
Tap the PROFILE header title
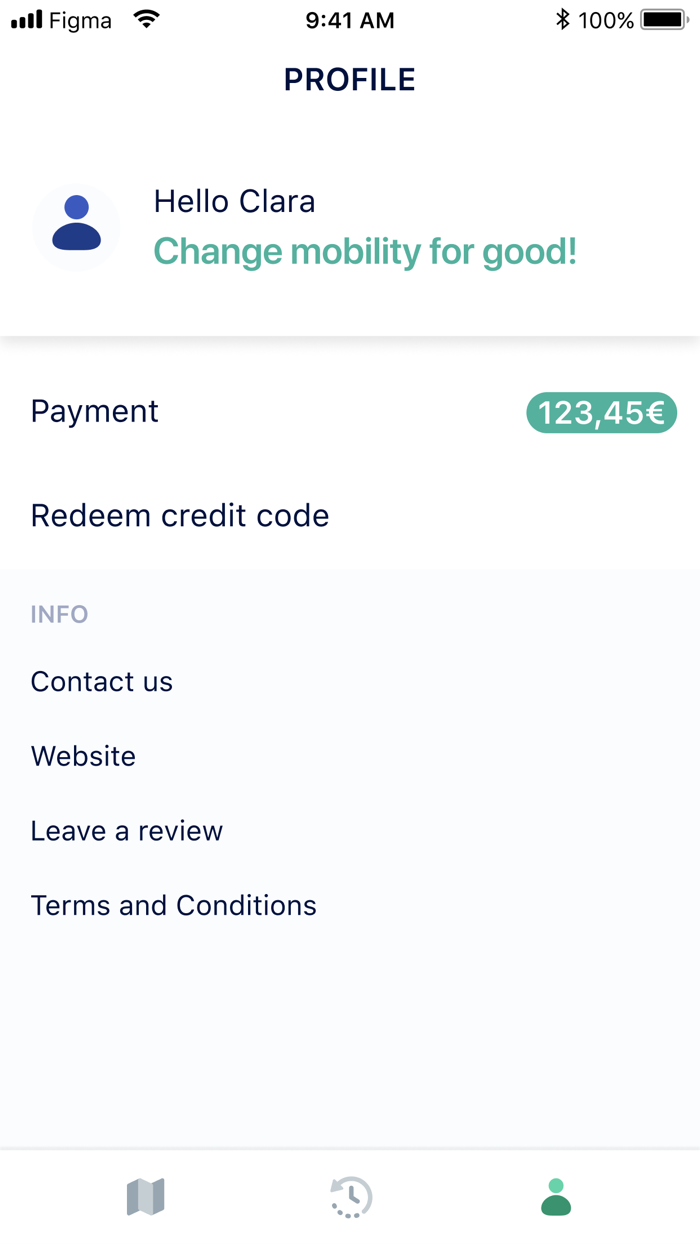[350, 80]
